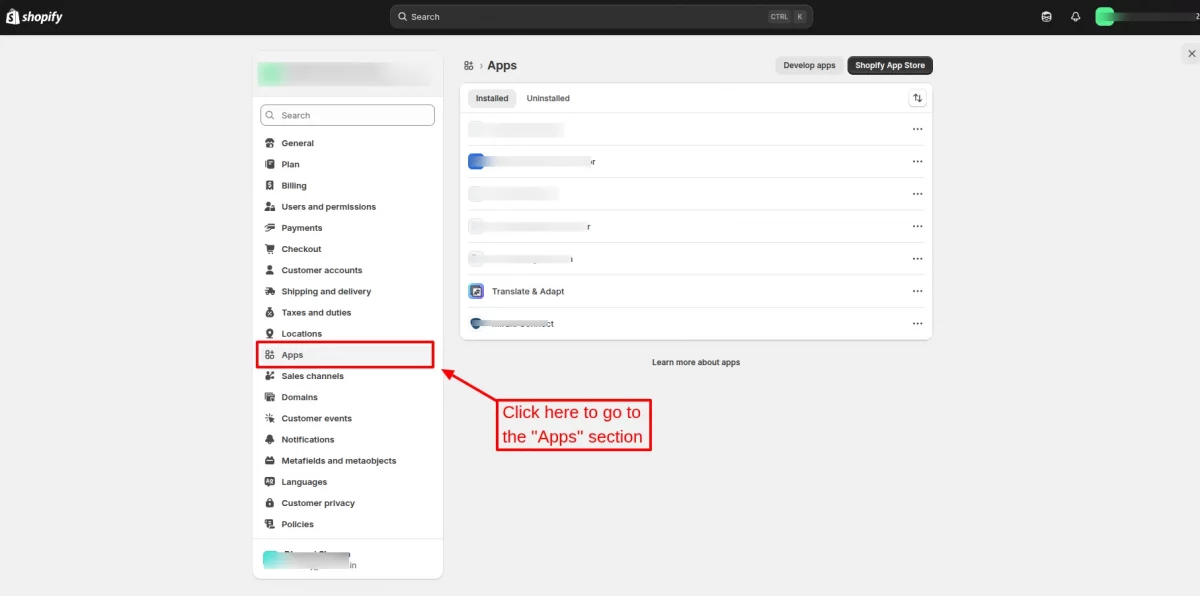This screenshot has width=1200, height=596.
Task: Click the settings sidebar Search field
Action: (x=347, y=115)
